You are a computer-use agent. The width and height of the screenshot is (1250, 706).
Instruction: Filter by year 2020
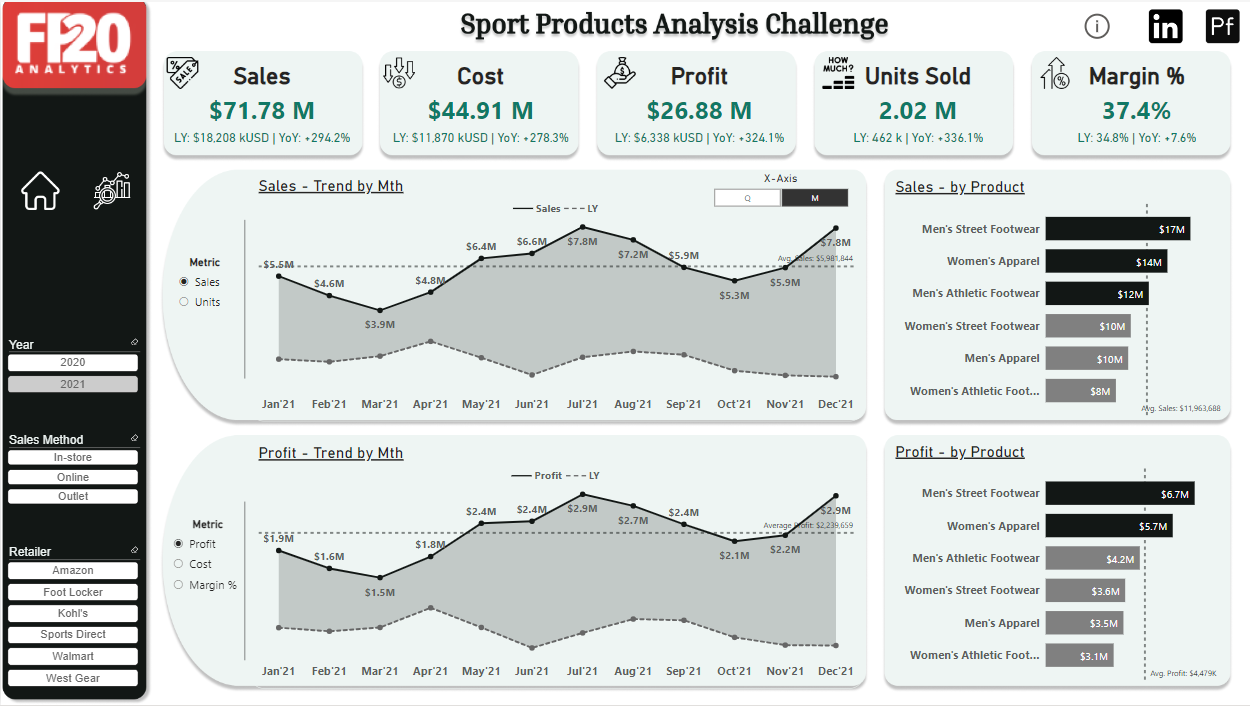[x=73, y=363]
